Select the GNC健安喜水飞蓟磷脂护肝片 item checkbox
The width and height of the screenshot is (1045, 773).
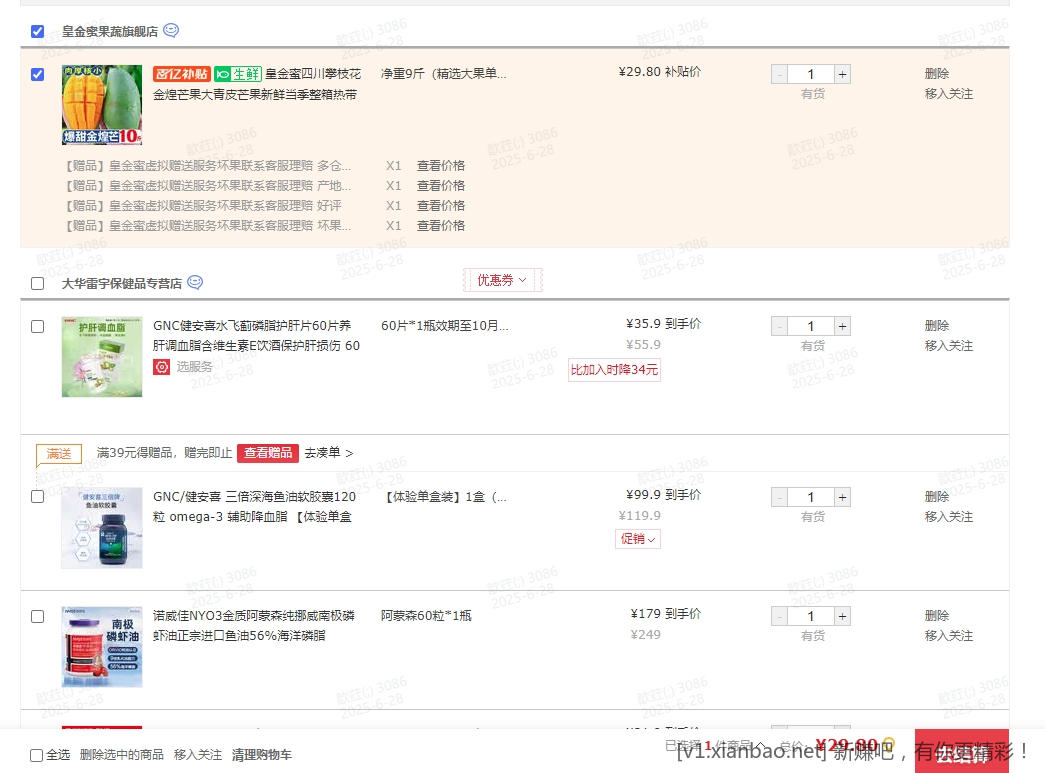[37, 327]
